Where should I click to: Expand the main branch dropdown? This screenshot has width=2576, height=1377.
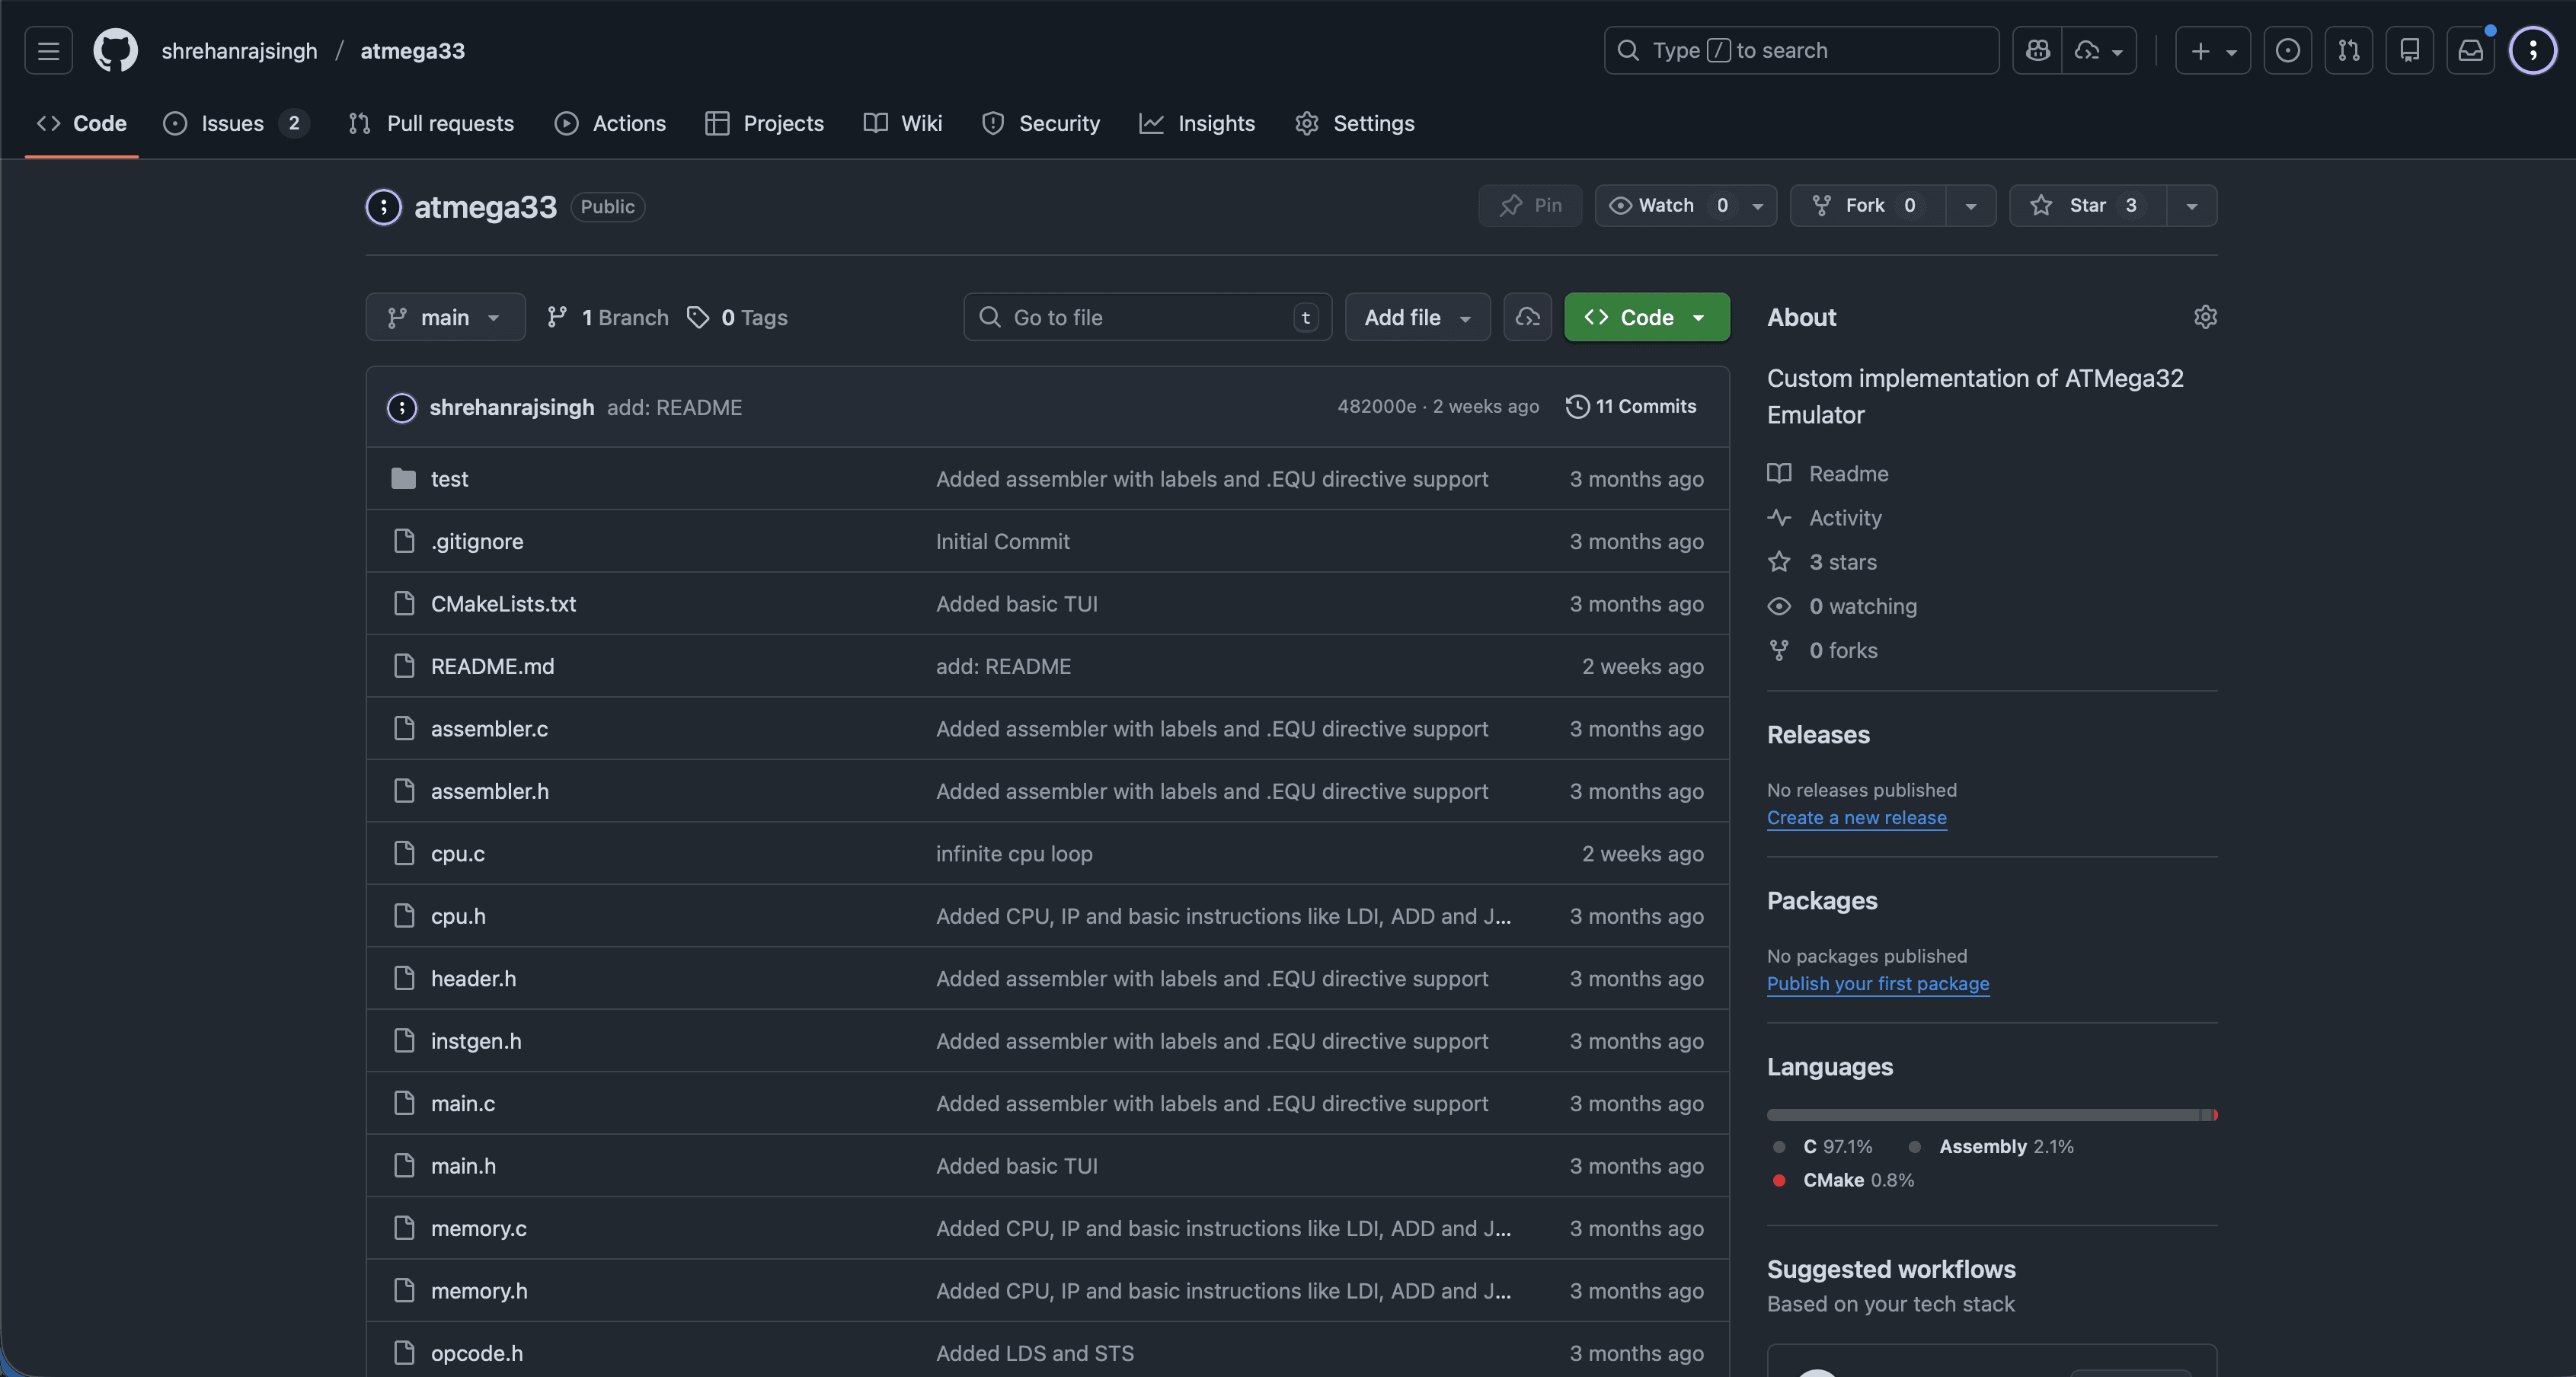(445, 317)
